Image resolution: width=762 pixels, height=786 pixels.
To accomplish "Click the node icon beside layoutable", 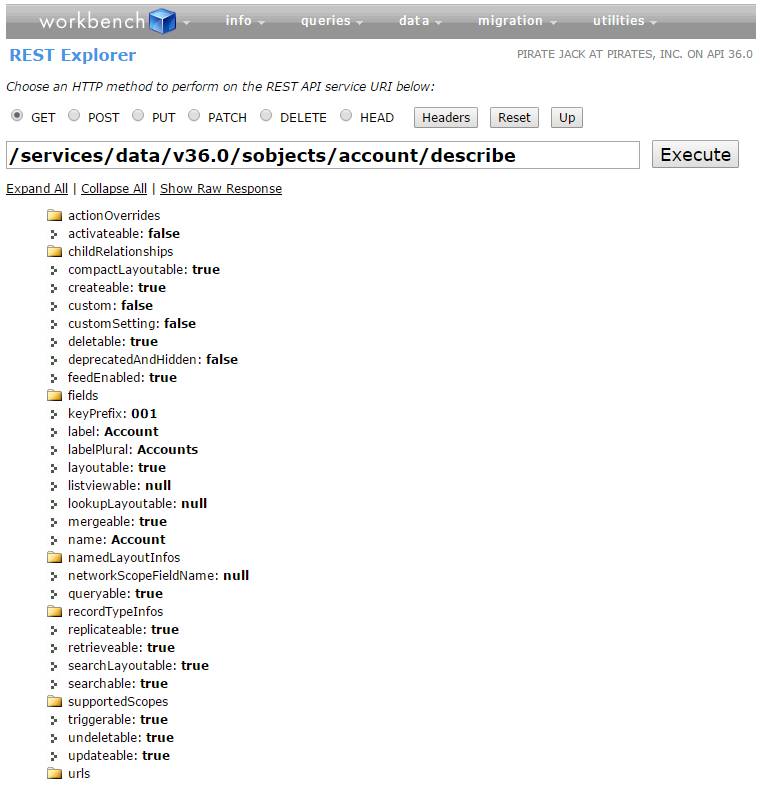I will (x=54, y=468).
